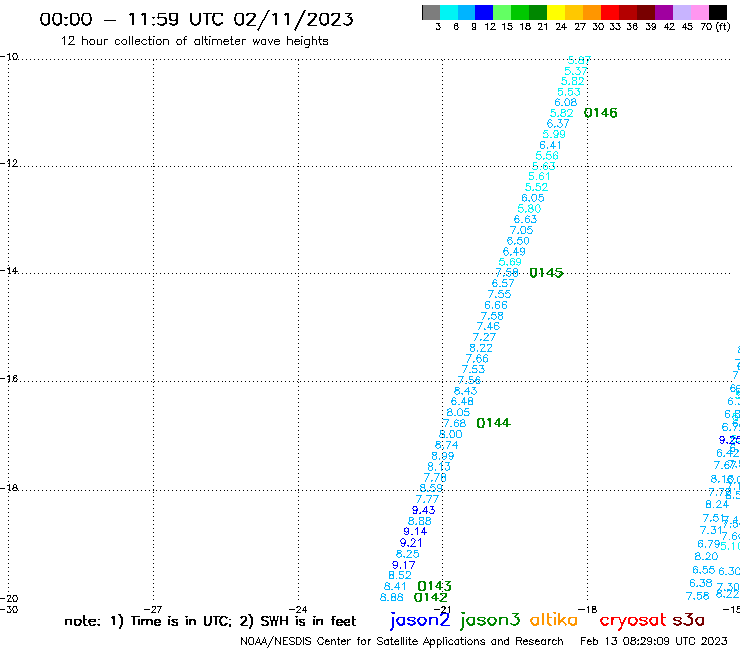Click the 0146 time marker
Image resolution: width=740 pixels, height=650 pixels.
tap(601, 113)
